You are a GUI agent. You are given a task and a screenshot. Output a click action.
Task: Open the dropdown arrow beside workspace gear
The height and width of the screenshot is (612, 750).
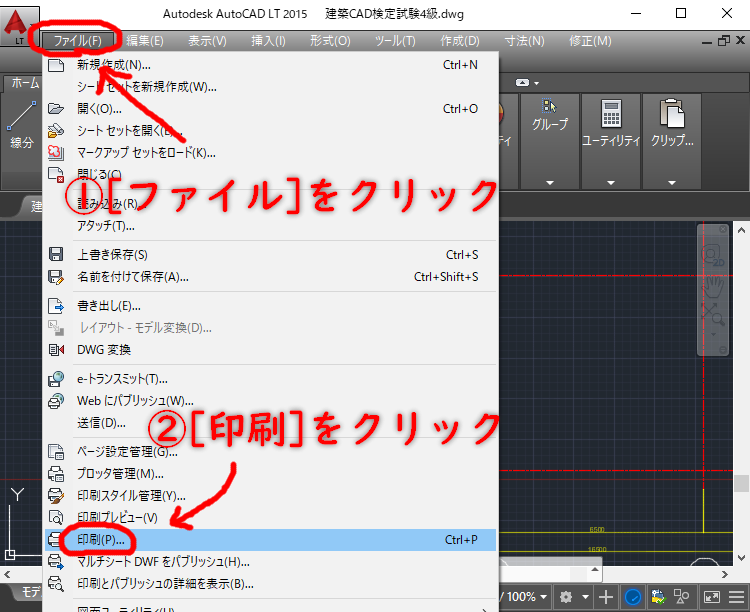[585, 597]
